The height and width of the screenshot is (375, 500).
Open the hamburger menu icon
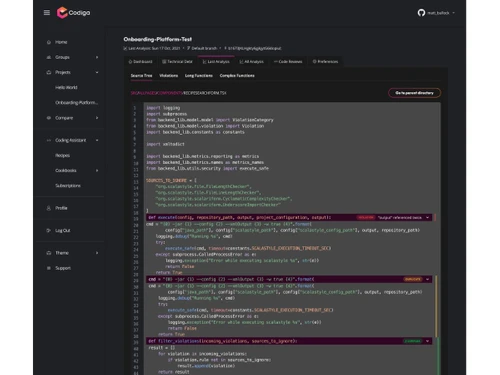click(x=47, y=13)
